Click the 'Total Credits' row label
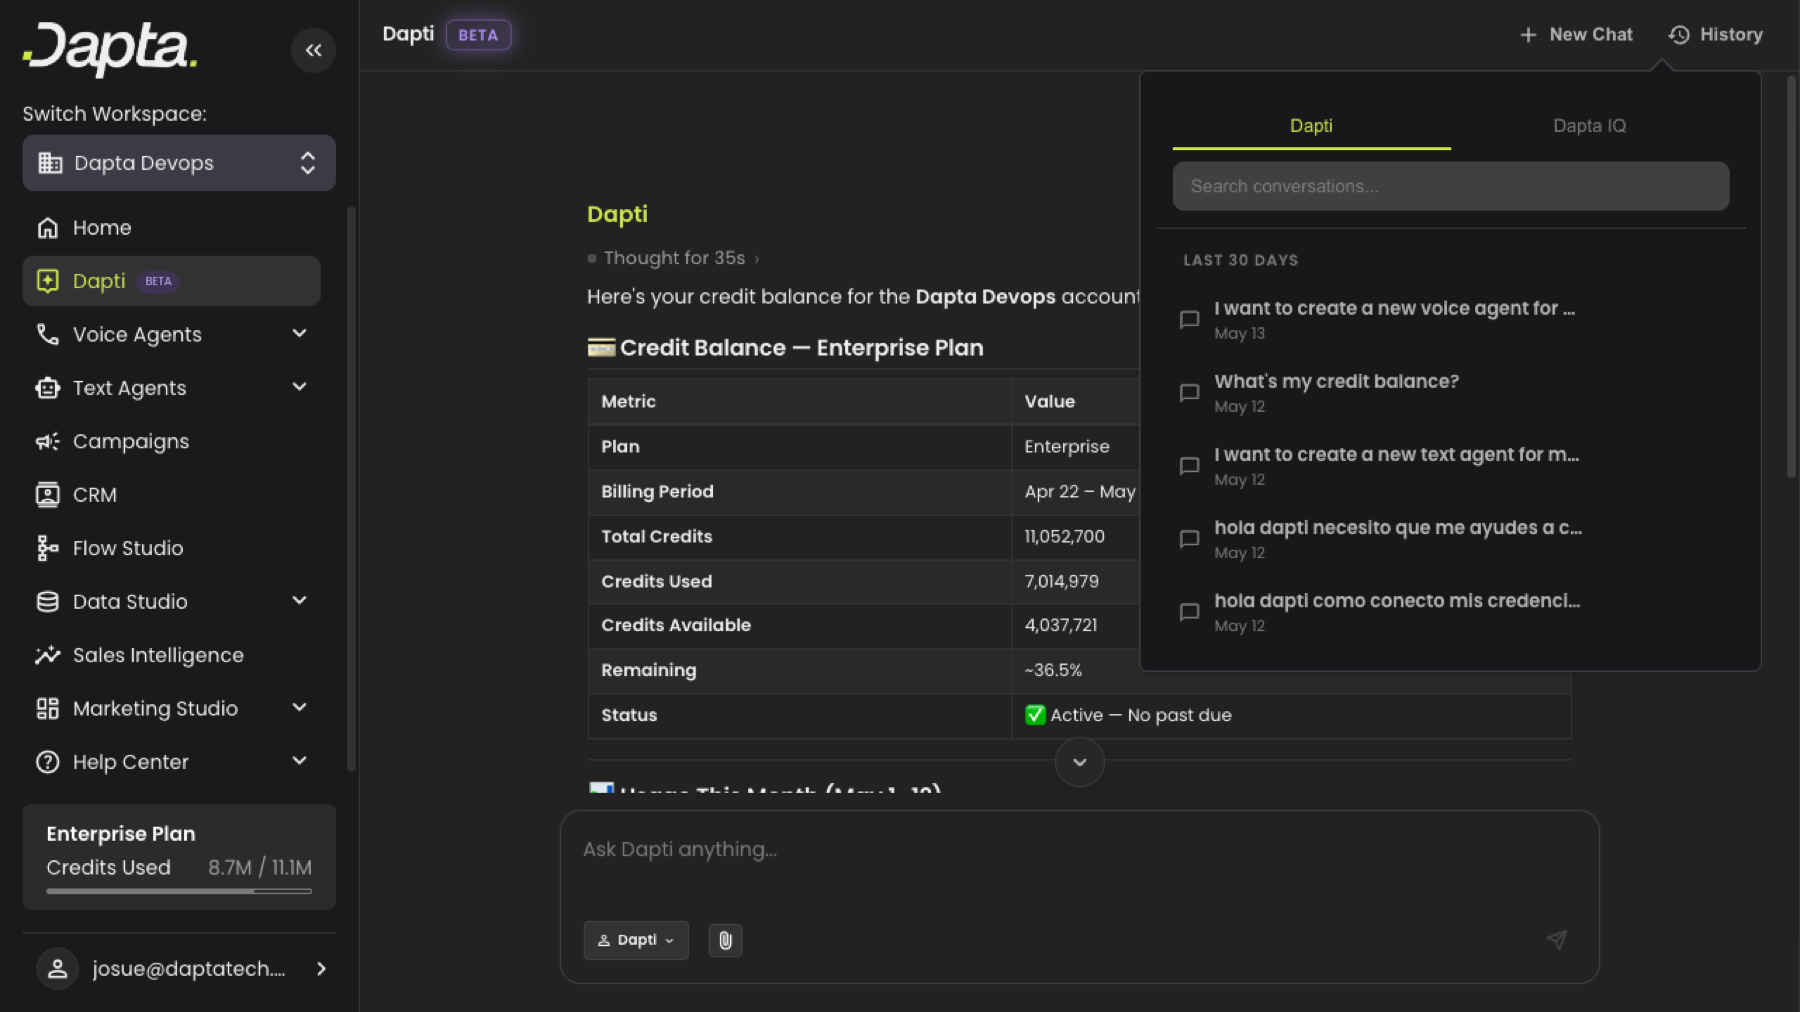 657,536
